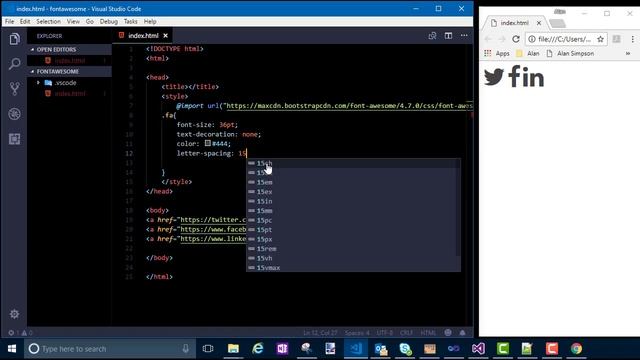Choose the 15ch suggestion
This screenshot has height=360, width=640.
click(x=353, y=163)
